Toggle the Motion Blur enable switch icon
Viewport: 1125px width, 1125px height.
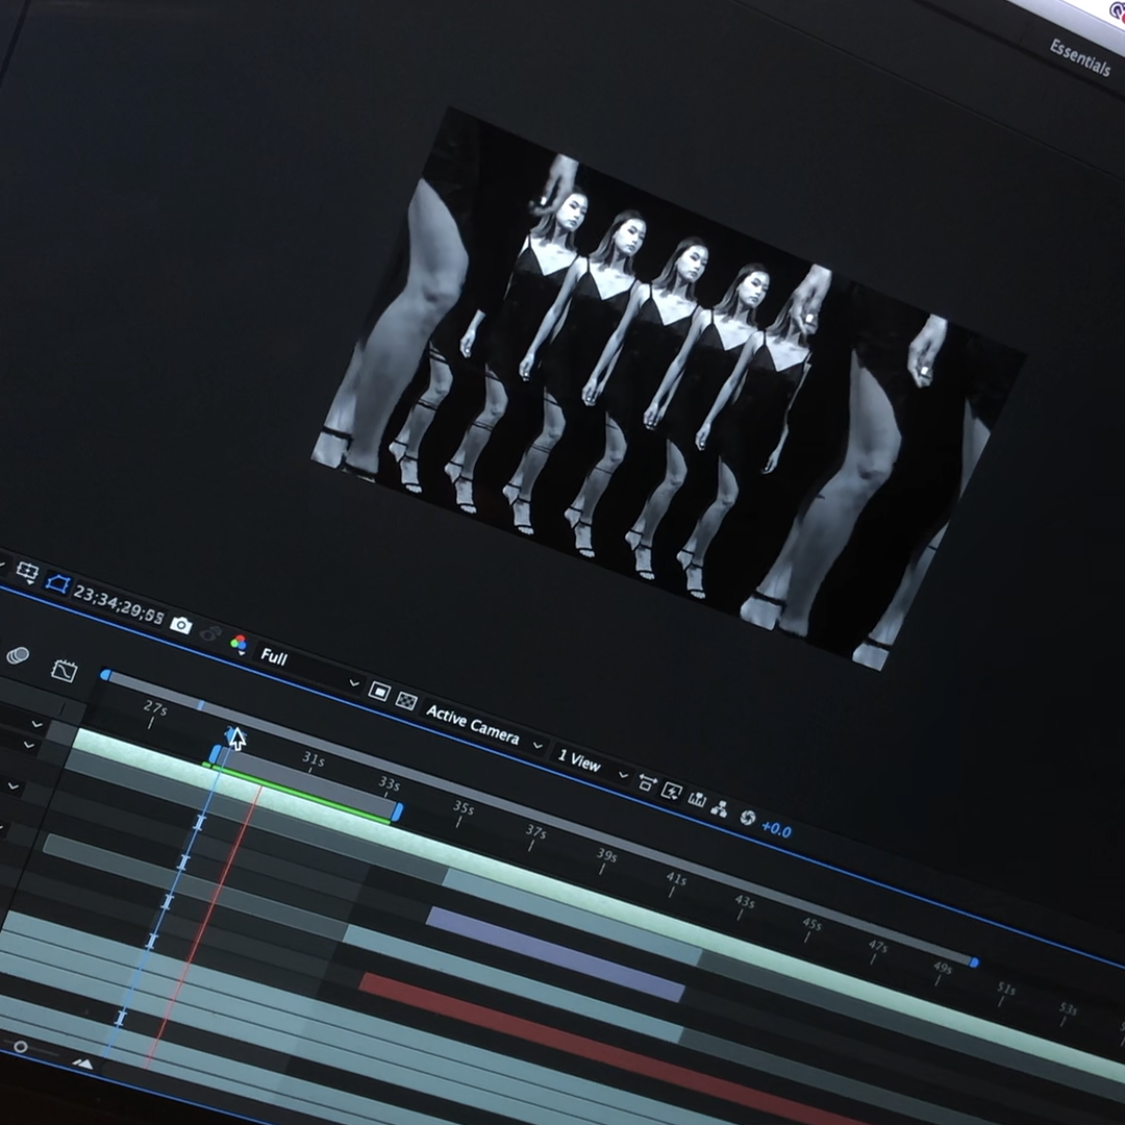click(x=17, y=655)
